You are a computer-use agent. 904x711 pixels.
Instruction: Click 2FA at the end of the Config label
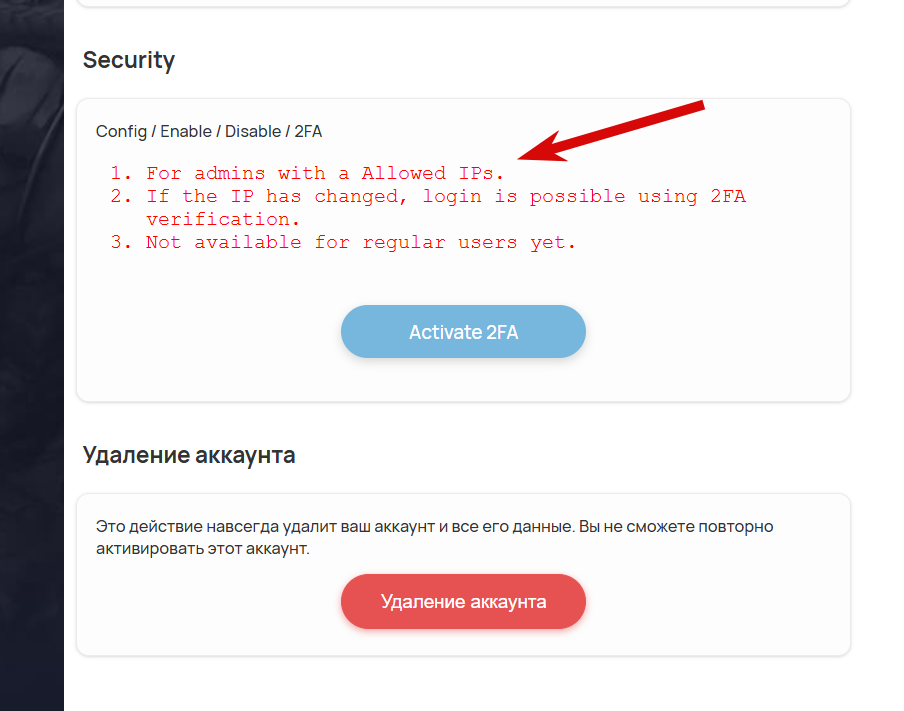[308, 131]
